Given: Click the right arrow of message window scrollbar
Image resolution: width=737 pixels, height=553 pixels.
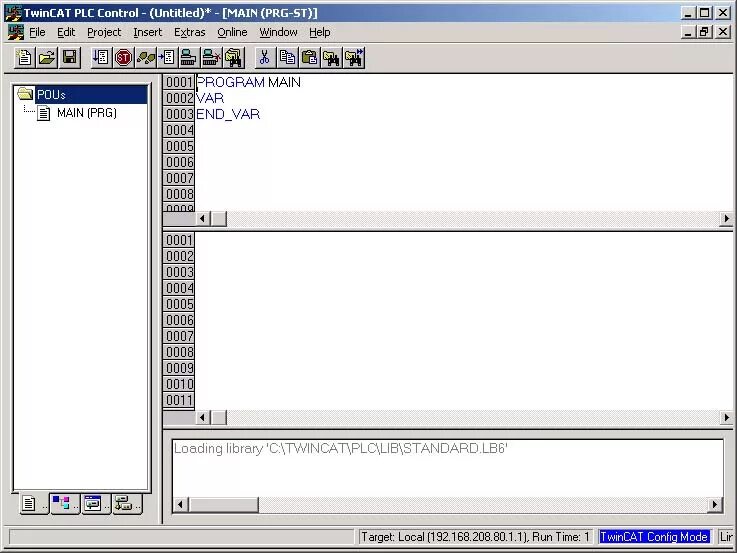Looking at the screenshot, I should pos(715,505).
